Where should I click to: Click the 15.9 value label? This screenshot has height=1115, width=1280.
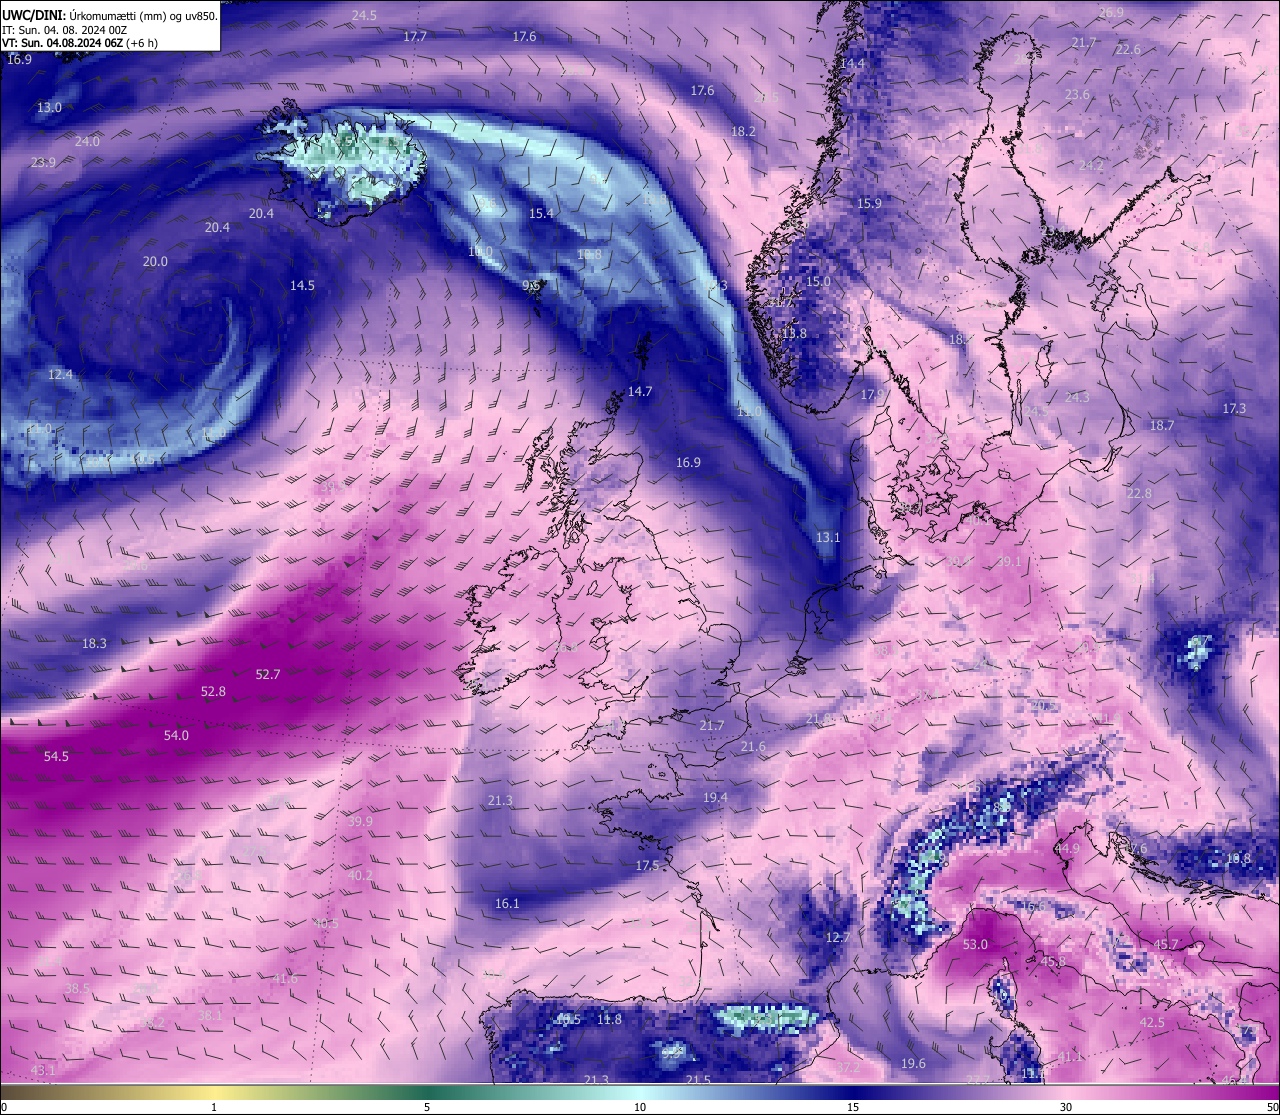(x=870, y=203)
